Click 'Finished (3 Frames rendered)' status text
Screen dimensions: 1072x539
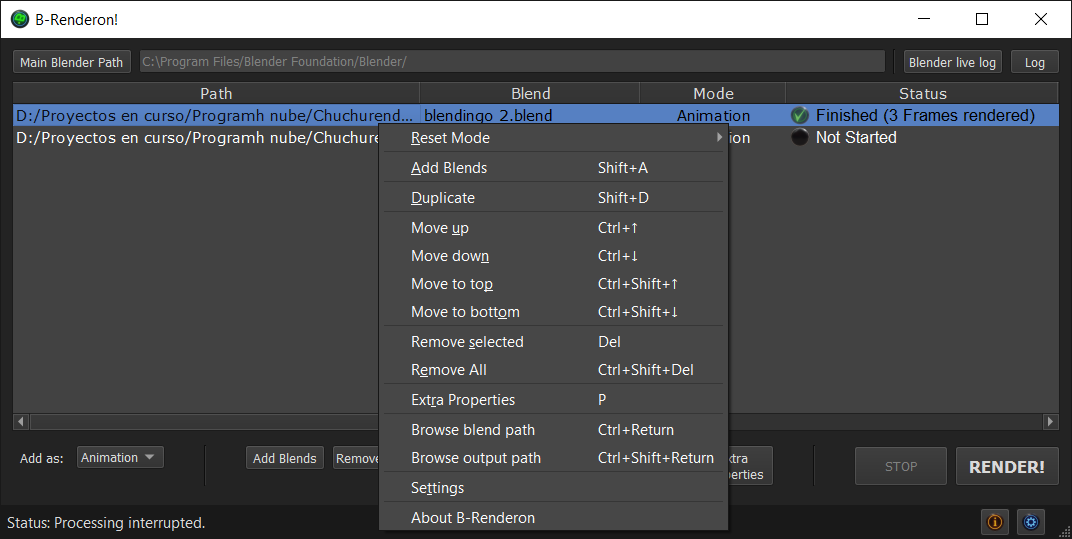[x=925, y=116]
